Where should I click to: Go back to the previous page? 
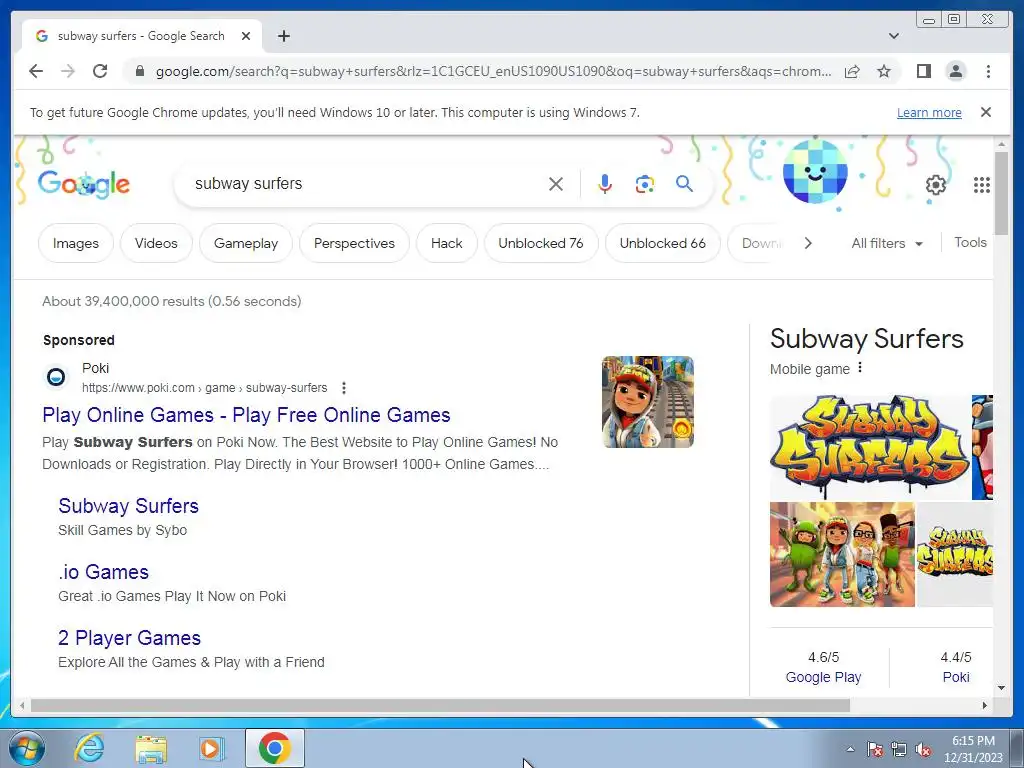pos(36,71)
